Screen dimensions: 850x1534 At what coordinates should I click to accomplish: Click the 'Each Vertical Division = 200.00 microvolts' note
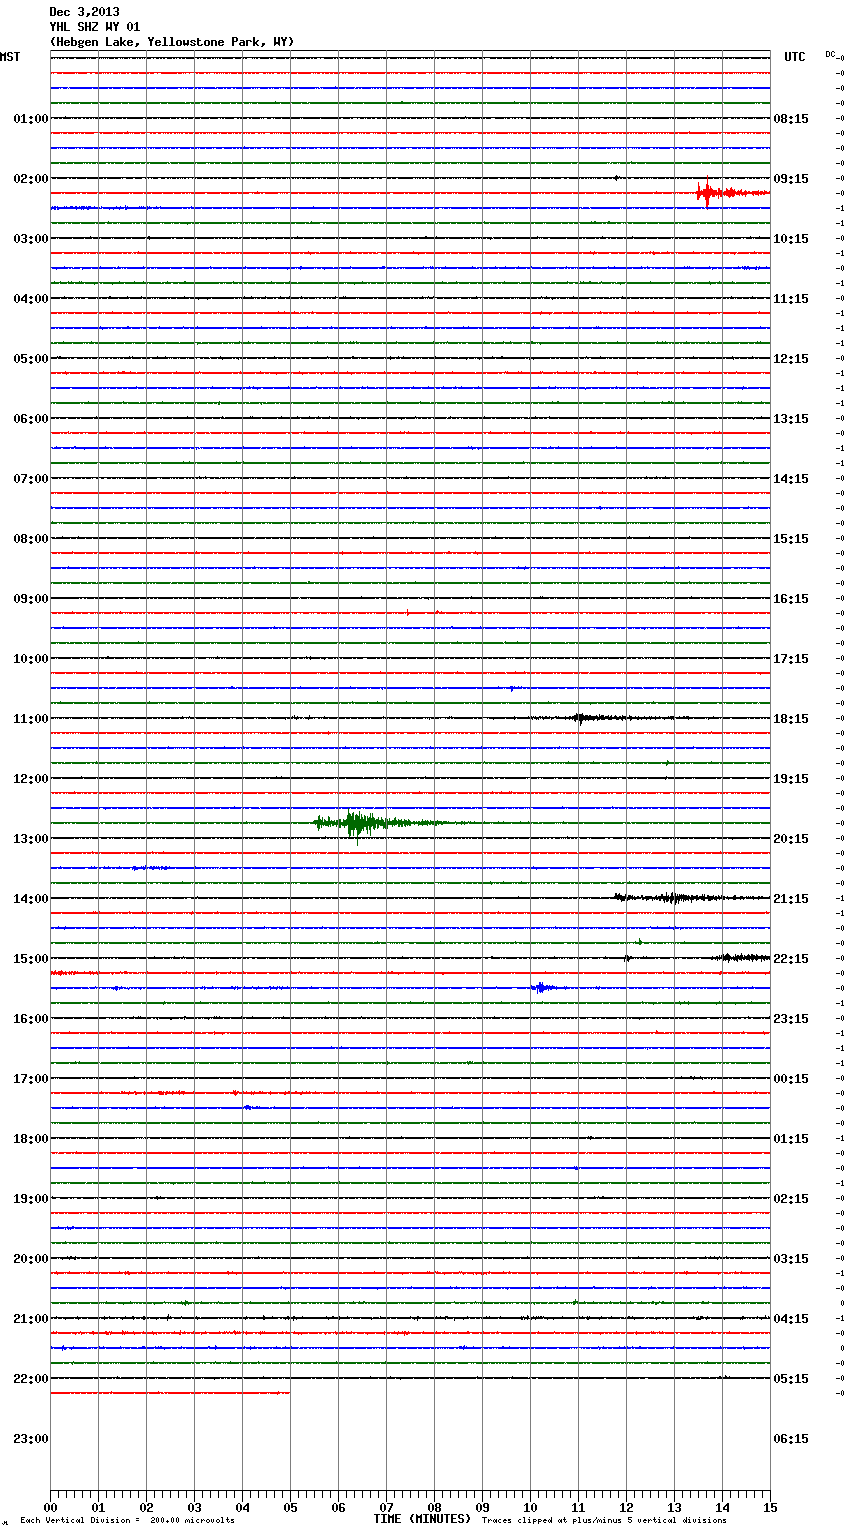click(x=127, y=1521)
